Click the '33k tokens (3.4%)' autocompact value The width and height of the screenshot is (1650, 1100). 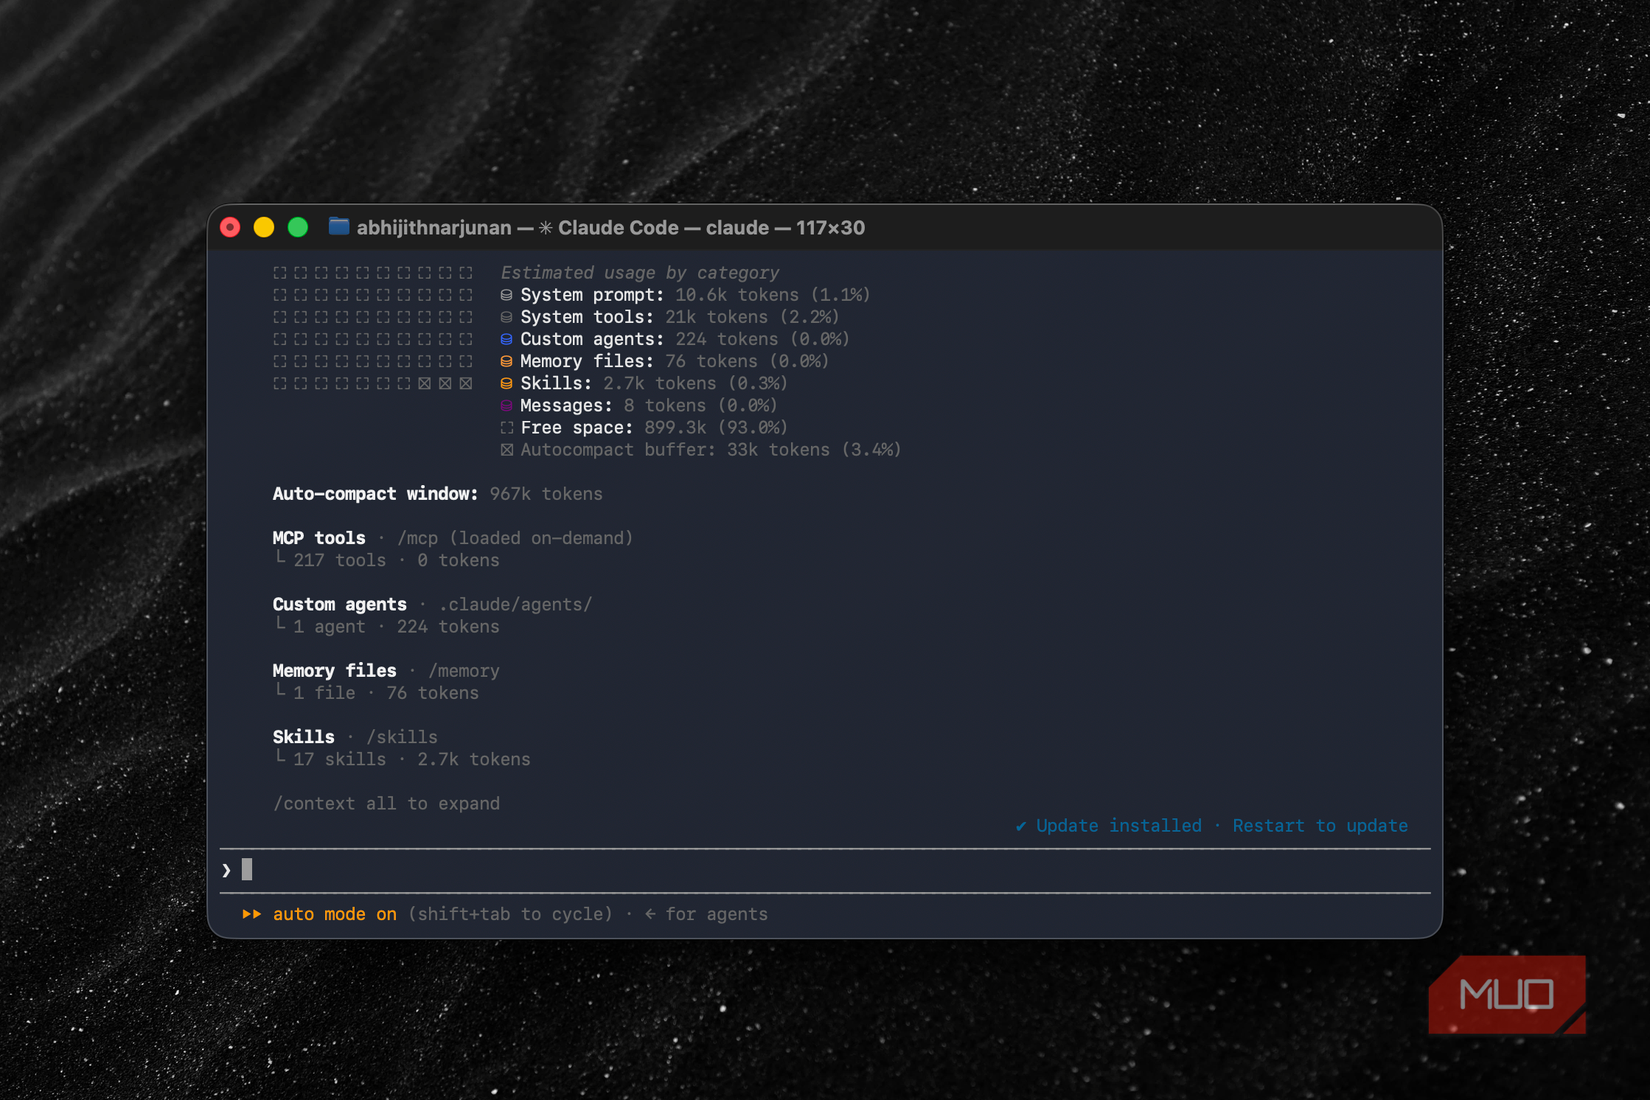coord(814,450)
